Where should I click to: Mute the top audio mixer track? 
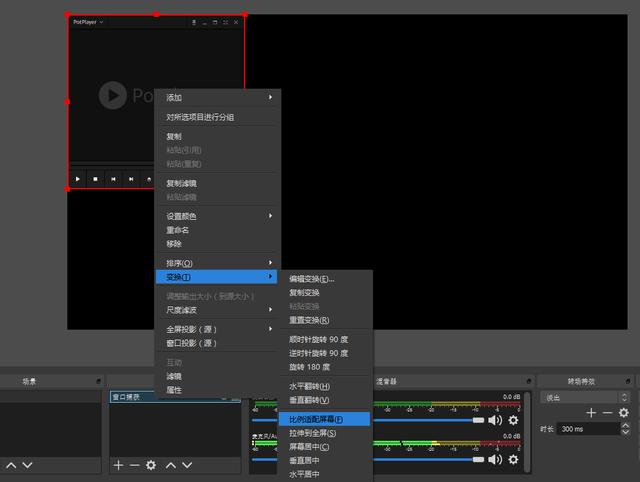[x=495, y=420]
